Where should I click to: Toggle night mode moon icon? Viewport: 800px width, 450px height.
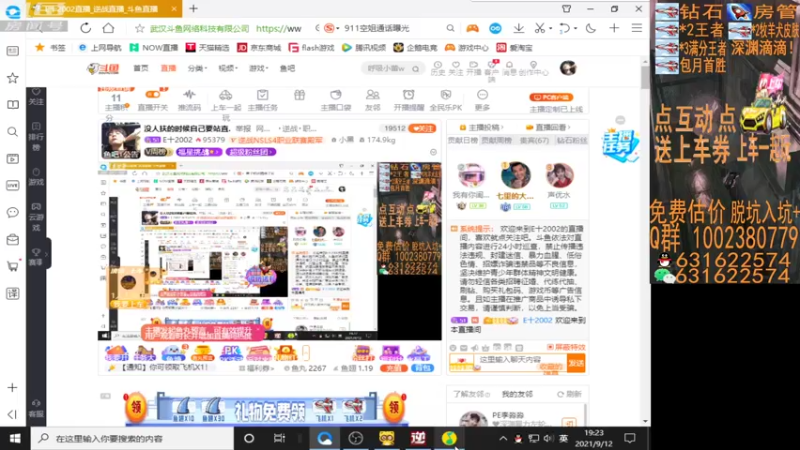pos(591,29)
